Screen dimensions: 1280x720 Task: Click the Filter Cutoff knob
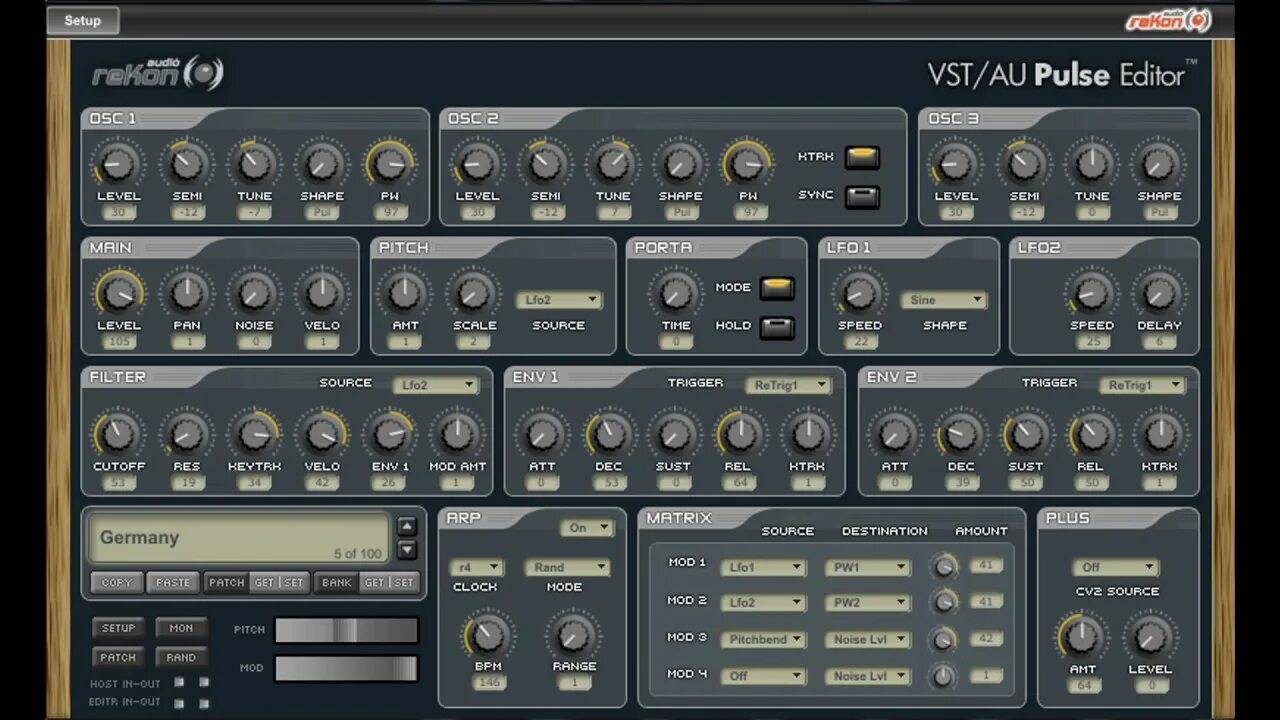pyautogui.click(x=118, y=434)
